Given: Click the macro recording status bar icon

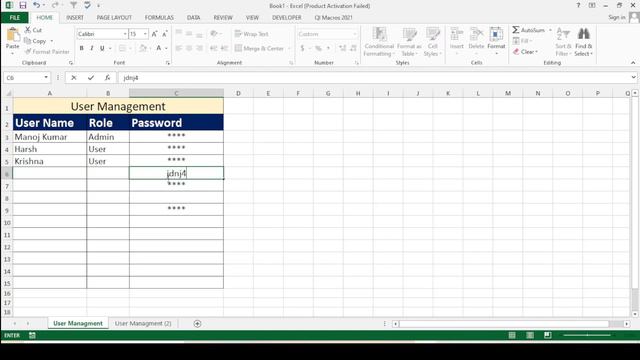Looking at the screenshot, I should tap(32, 335).
